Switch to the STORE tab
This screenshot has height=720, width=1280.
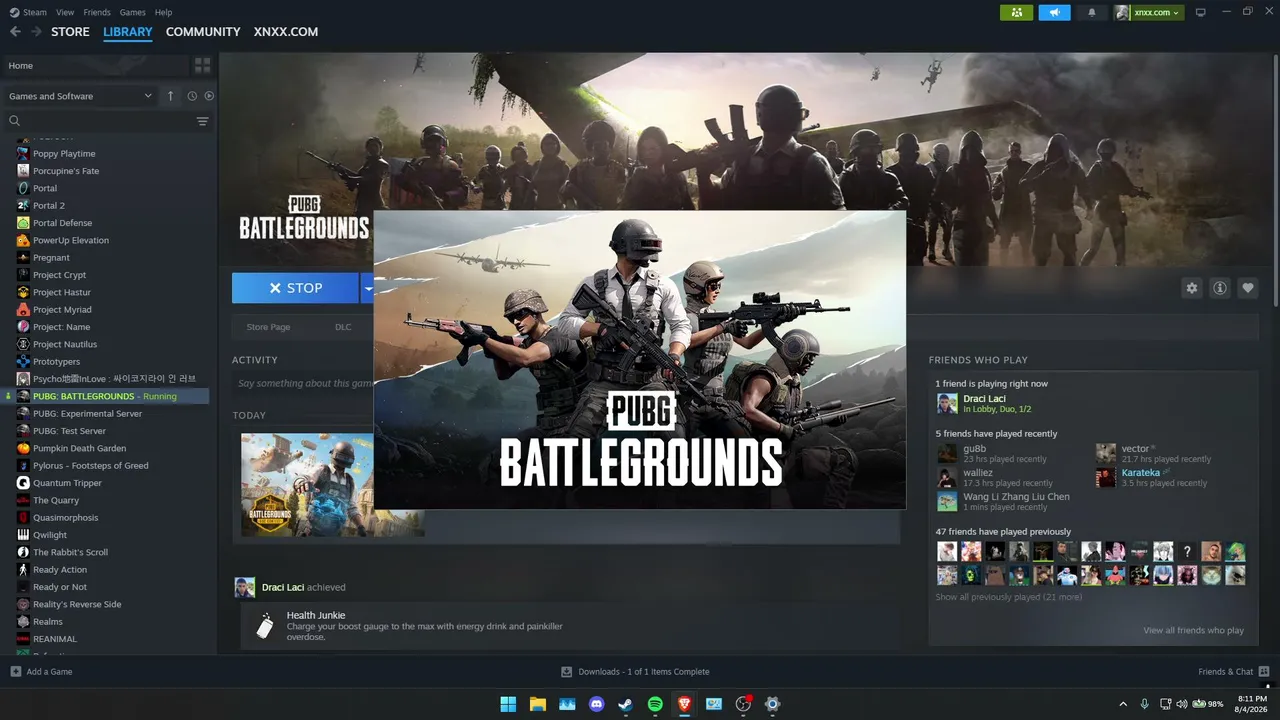pyautogui.click(x=70, y=32)
